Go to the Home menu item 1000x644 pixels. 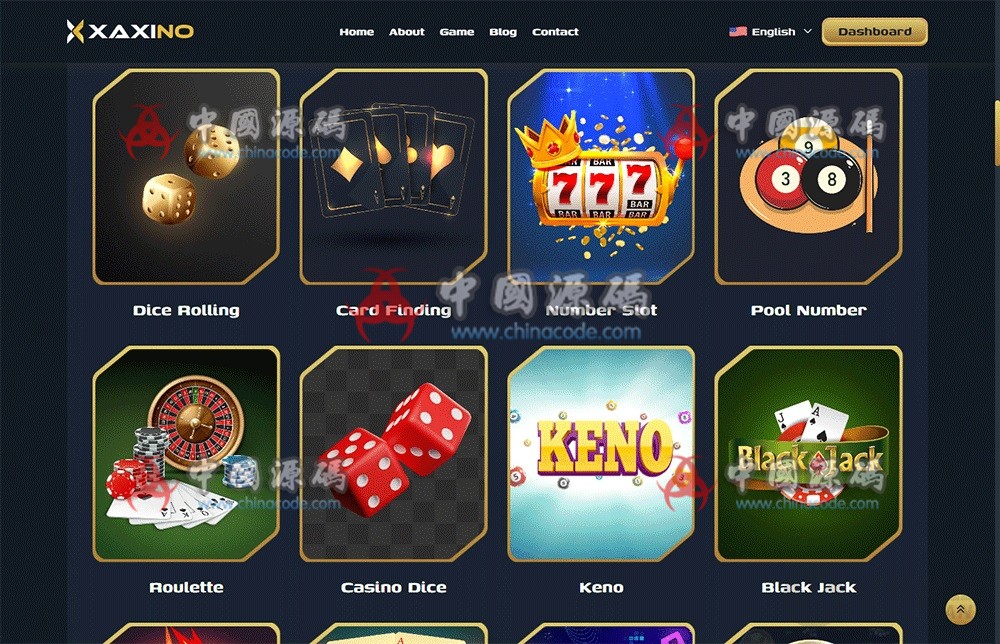point(357,32)
